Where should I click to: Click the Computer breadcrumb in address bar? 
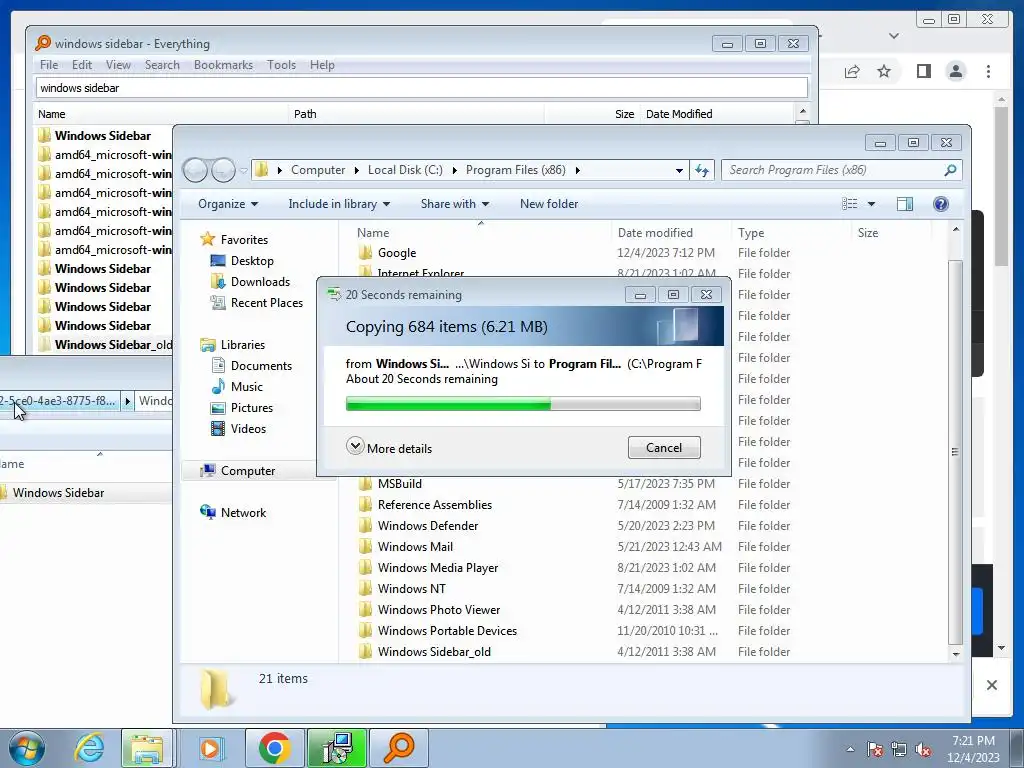pos(318,170)
